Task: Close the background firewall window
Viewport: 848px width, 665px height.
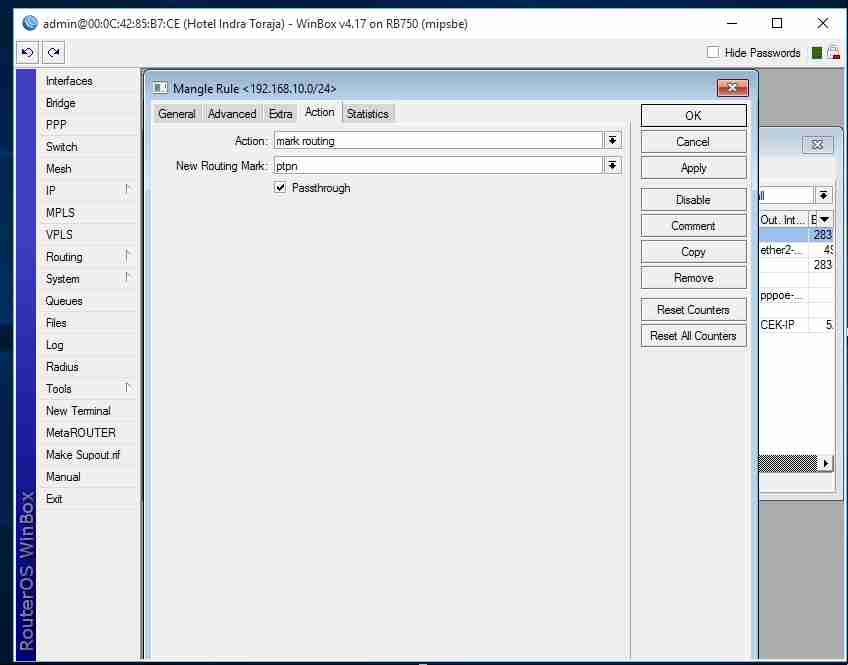Action: click(817, 144)
